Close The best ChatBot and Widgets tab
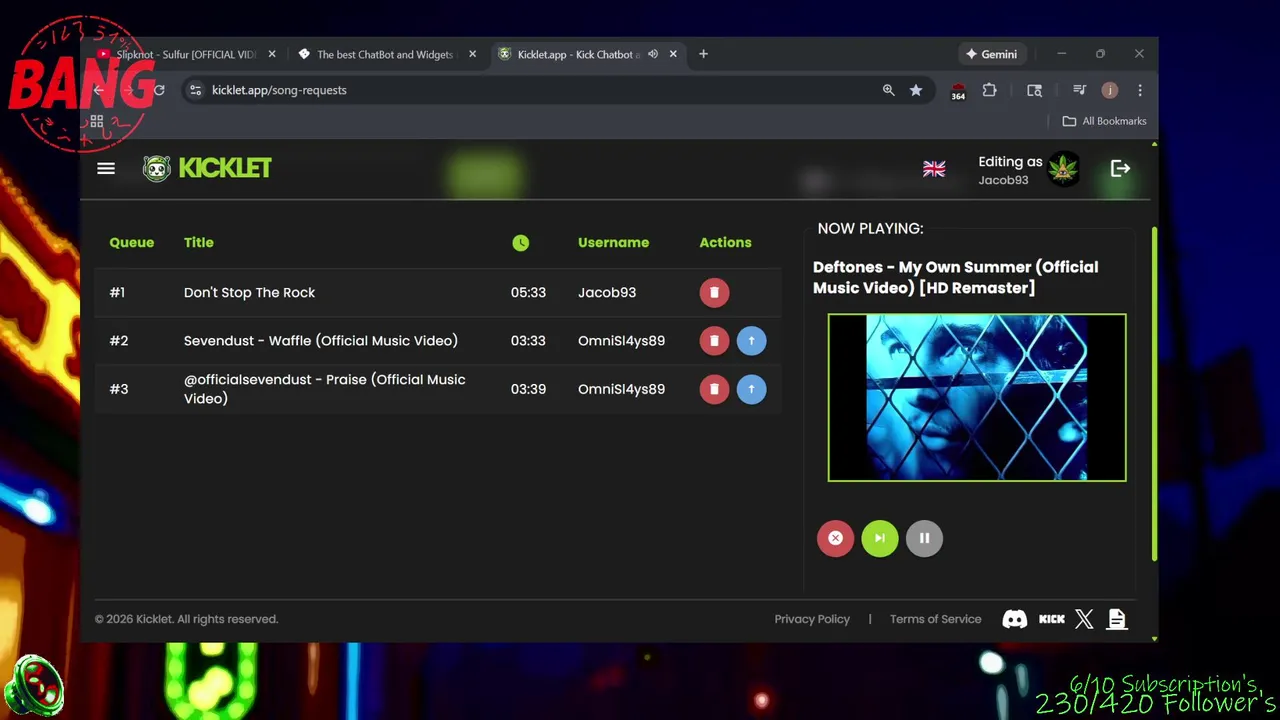 (x=472, y=54)
